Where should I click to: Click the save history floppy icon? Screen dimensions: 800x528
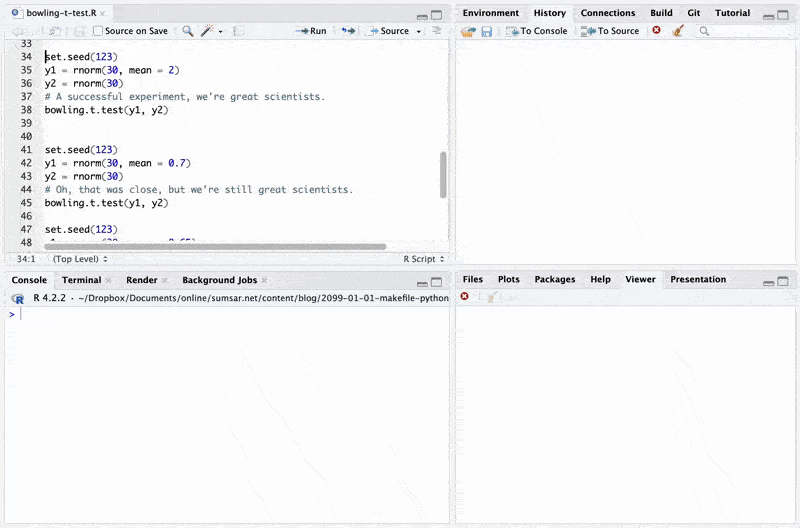click(486, 32)
